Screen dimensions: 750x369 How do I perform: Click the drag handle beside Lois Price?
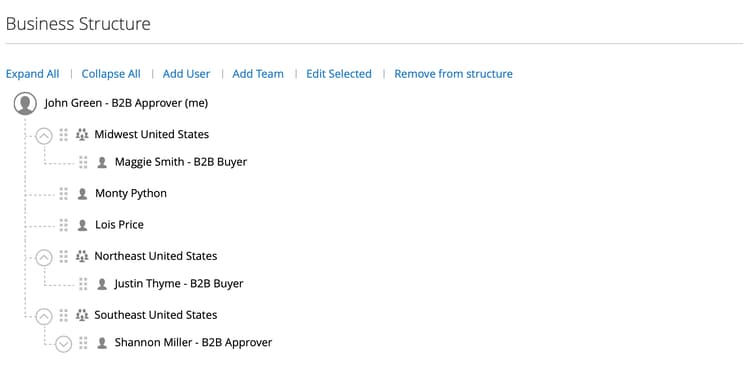click(x=64, y=225)
